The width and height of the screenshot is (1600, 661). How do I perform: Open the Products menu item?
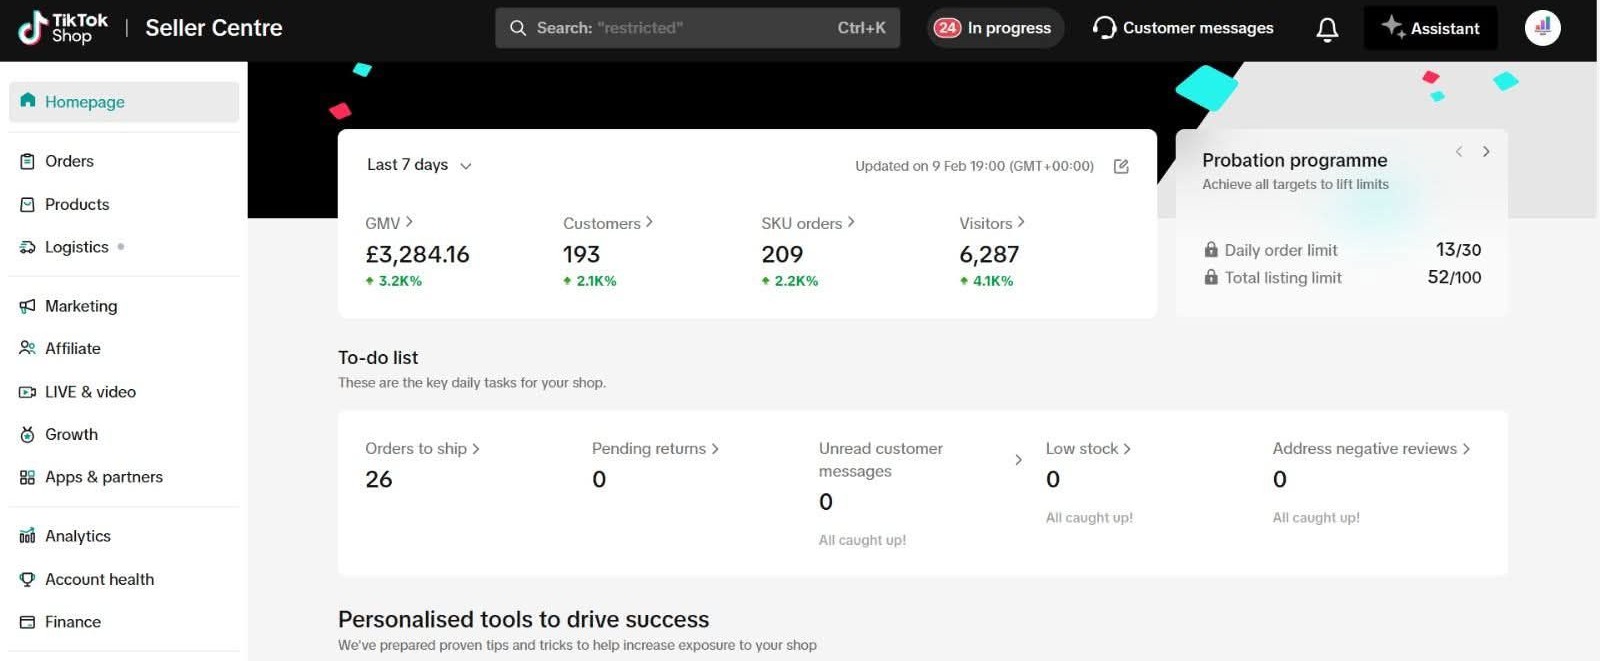click(77, 204)
